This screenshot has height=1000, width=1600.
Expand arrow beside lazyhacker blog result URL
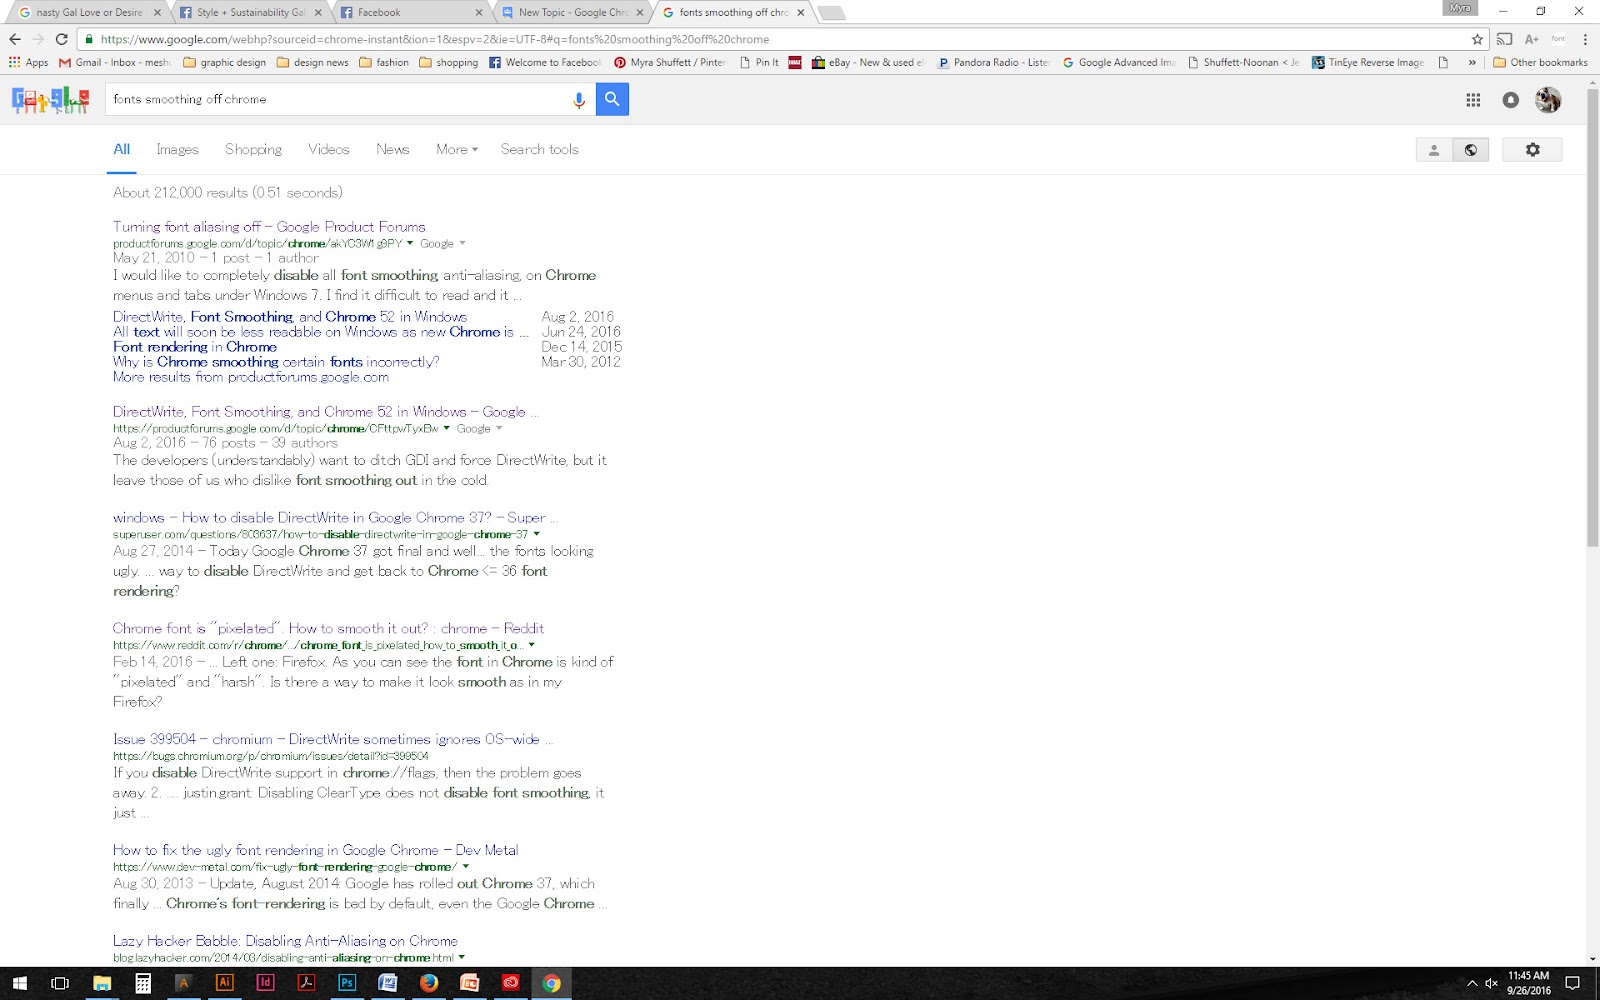(x=461, y=957)
